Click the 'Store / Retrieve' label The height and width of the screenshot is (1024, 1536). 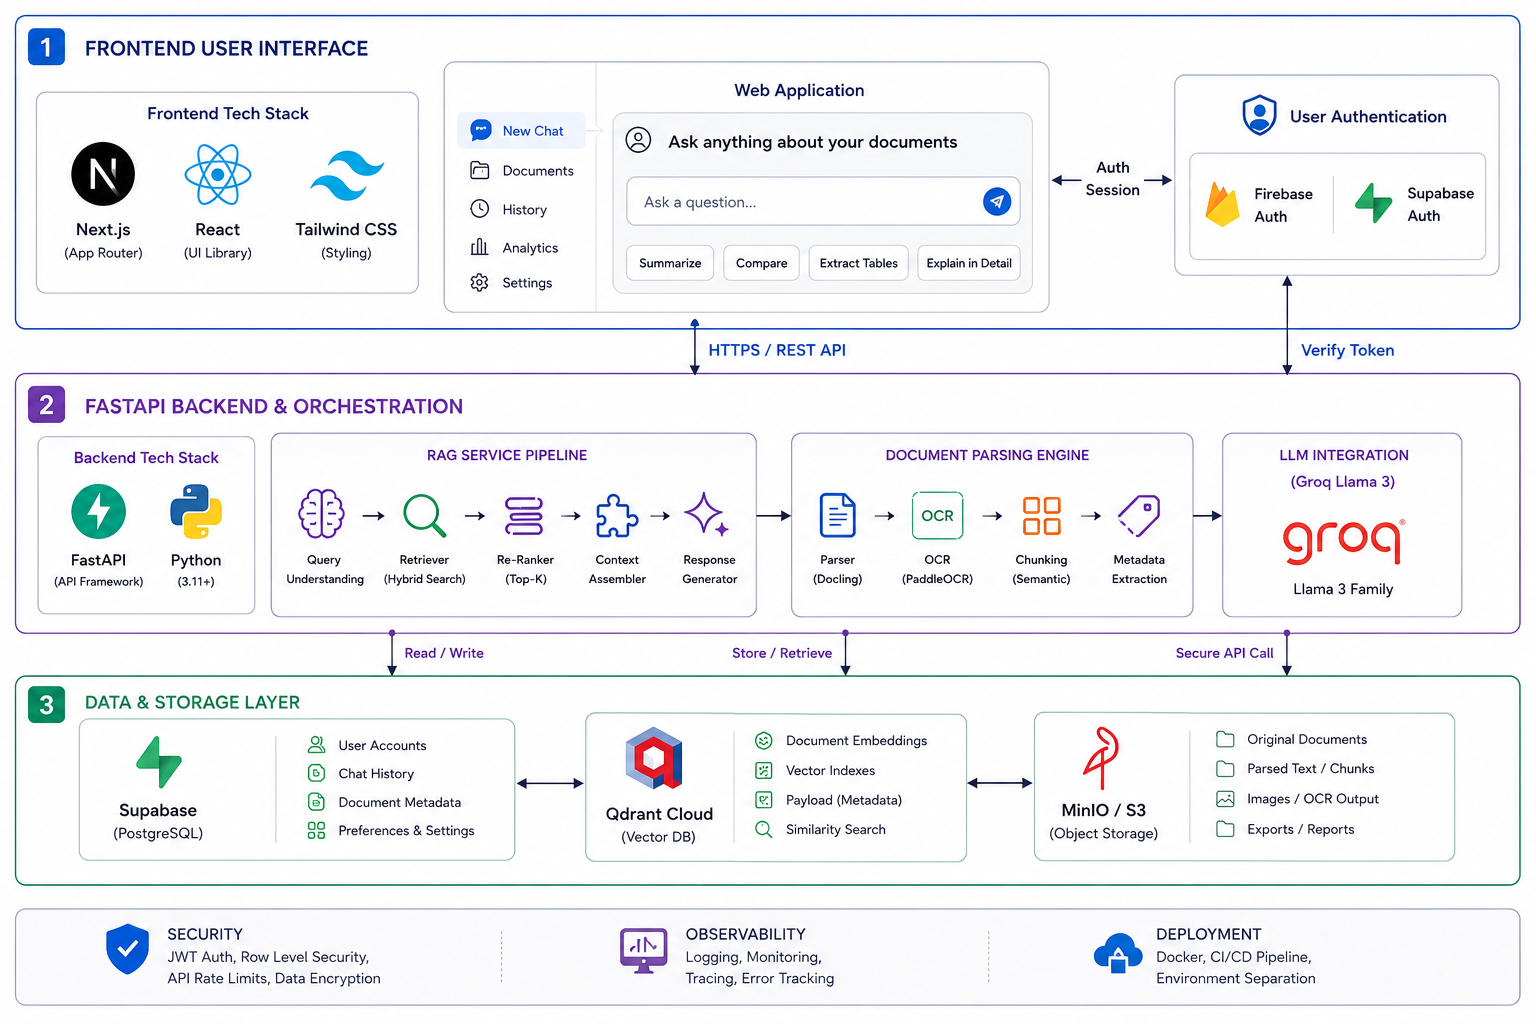[782, 653]
